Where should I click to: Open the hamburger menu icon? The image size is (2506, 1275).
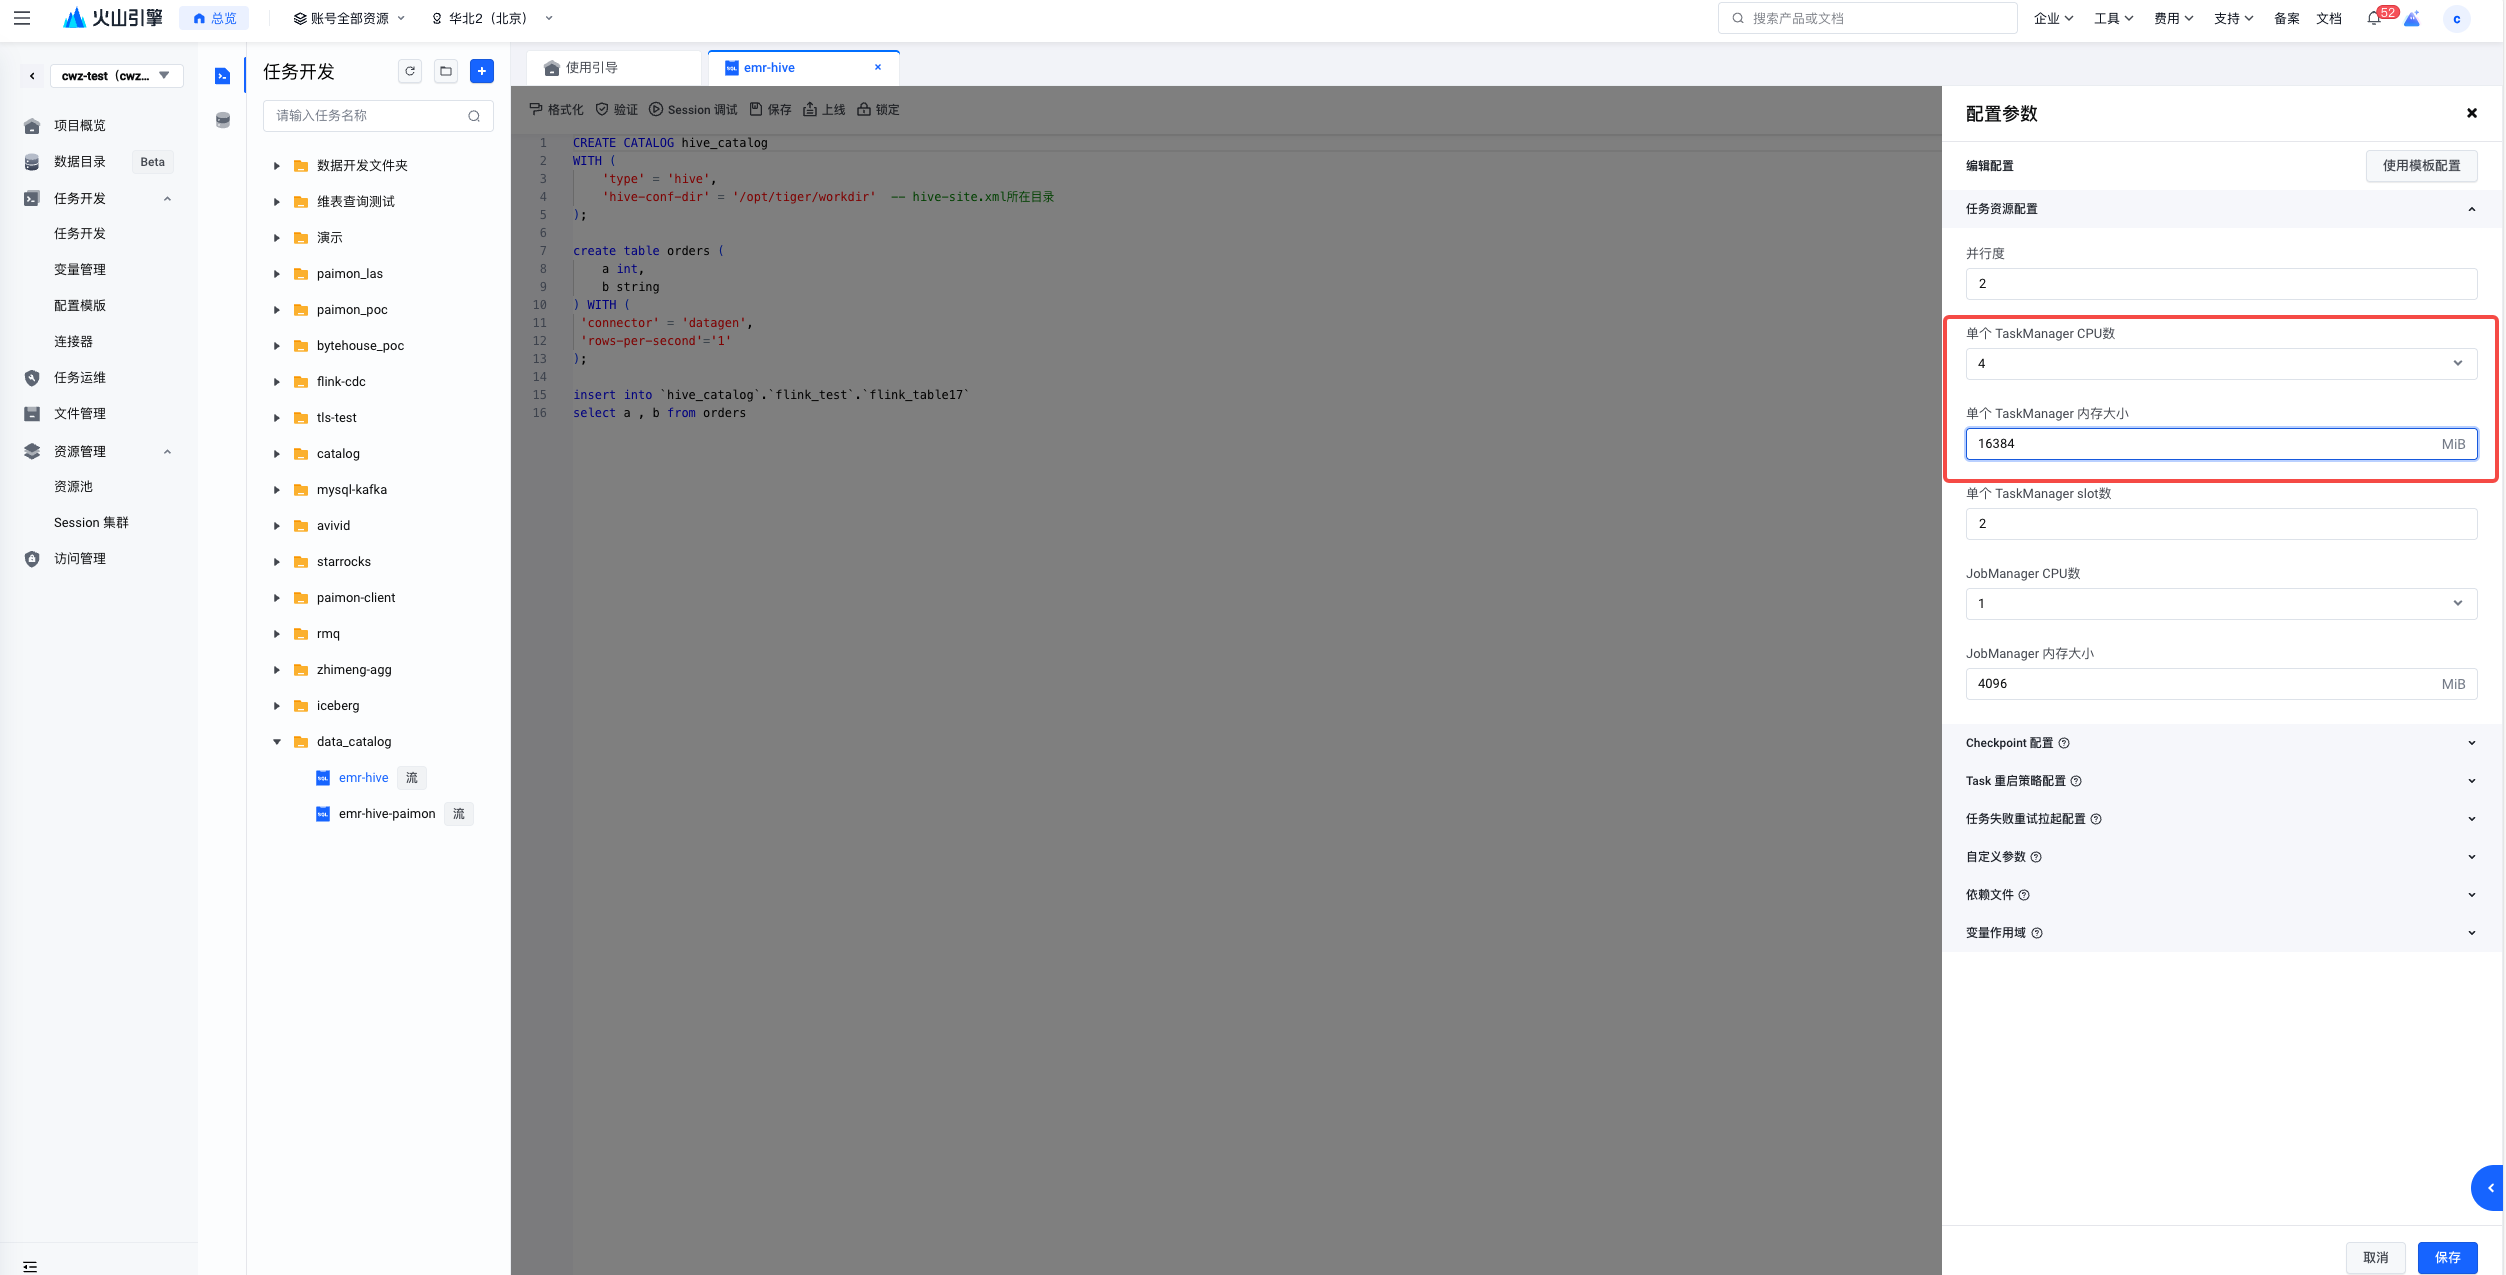click(x=22, y=18)
